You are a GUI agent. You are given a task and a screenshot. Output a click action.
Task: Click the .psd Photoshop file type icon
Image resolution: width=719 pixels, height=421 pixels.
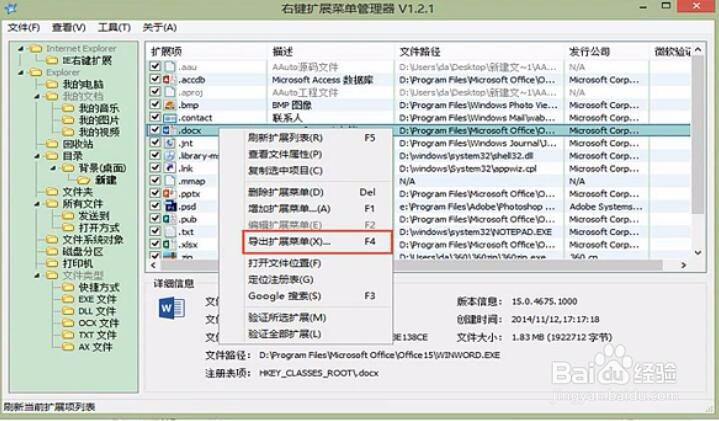170,206
